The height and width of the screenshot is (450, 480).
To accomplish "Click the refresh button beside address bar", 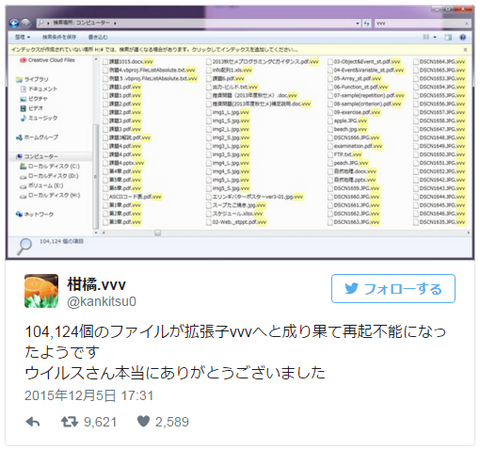I will point(367,23).
